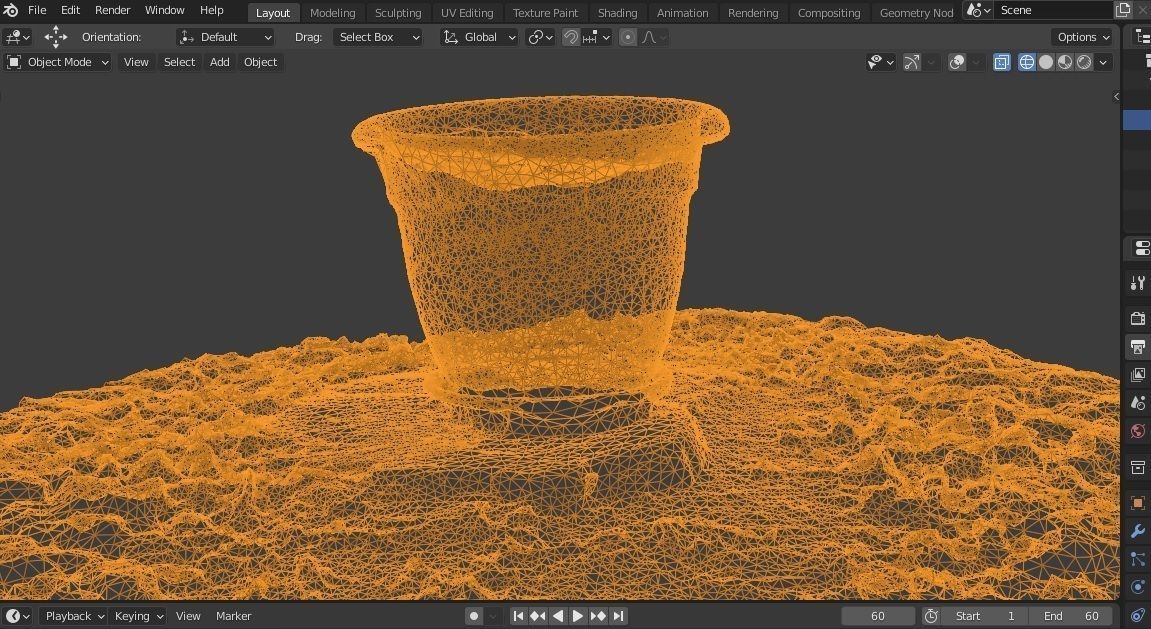Open the viewport header View menu
Screen dimensions: 1151x629
coord(136,62)
